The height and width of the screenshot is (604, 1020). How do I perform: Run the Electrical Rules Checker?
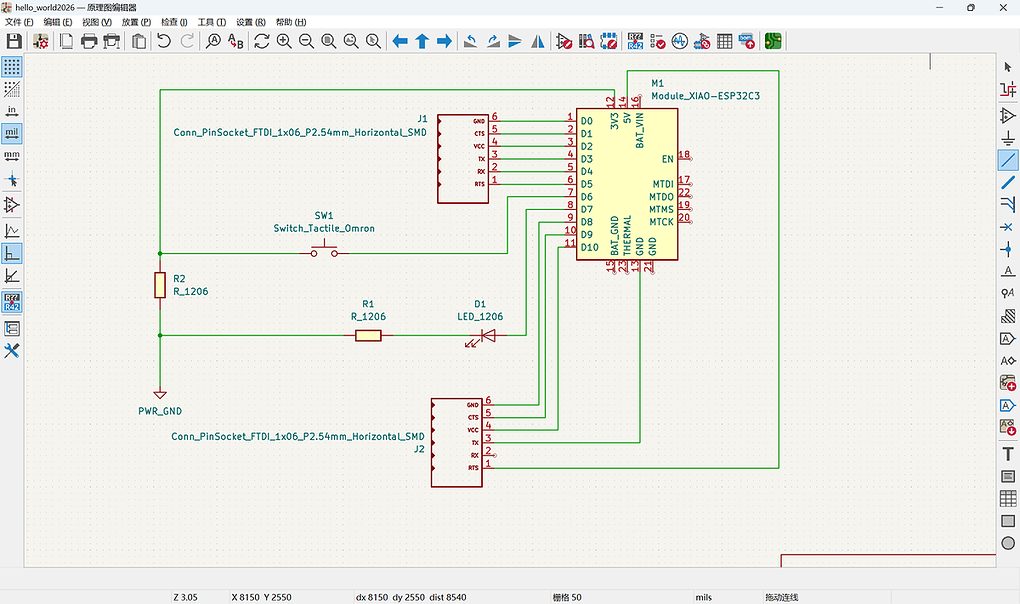click(x=658, y=40)
